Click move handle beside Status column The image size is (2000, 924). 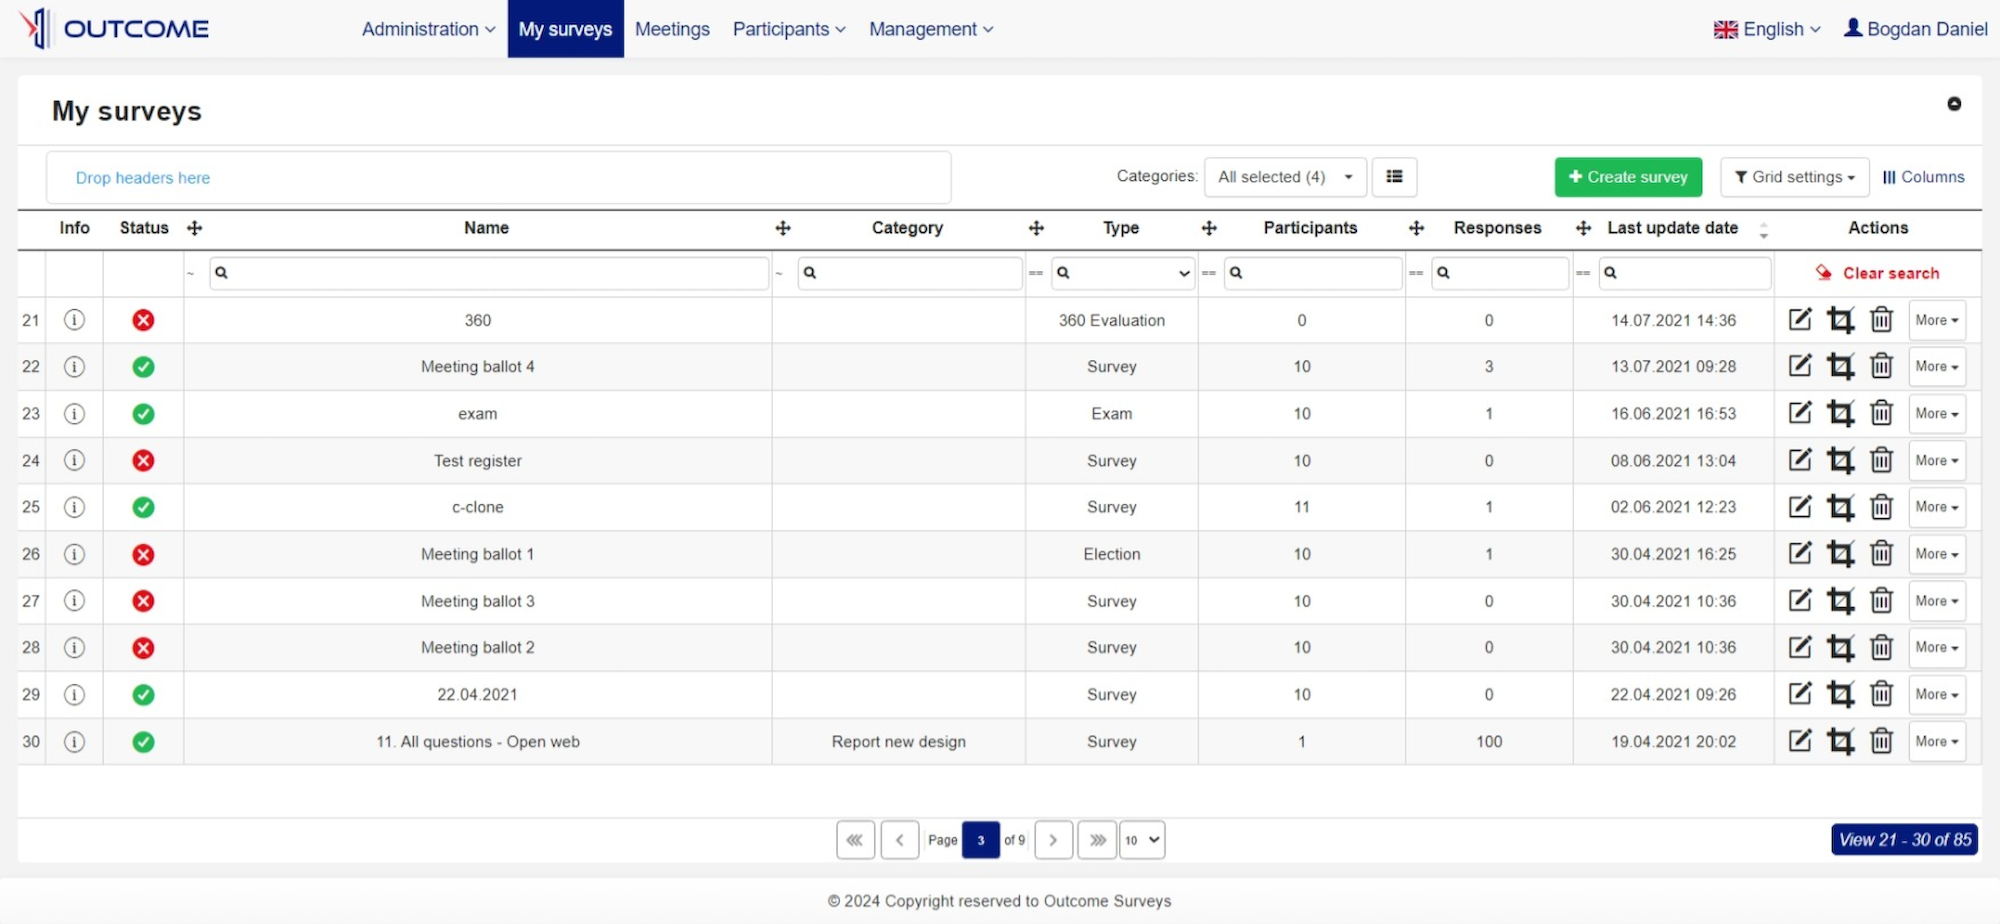[195, 228]
